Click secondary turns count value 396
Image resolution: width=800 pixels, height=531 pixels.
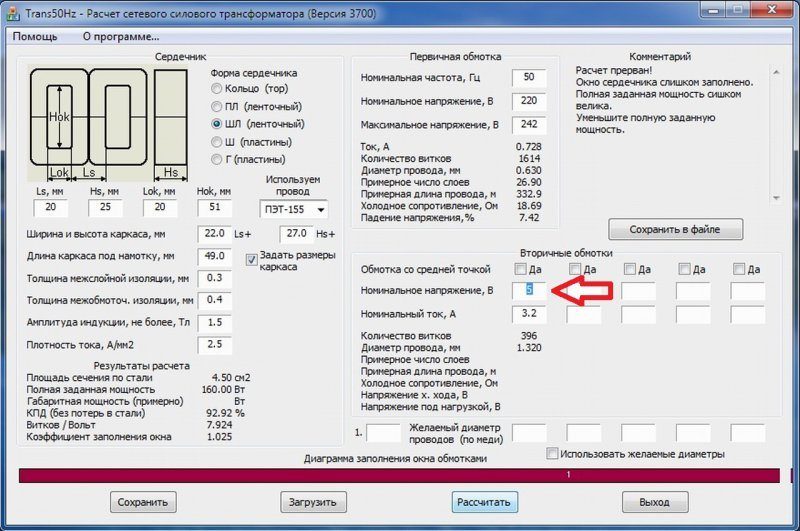coord(529,336)
